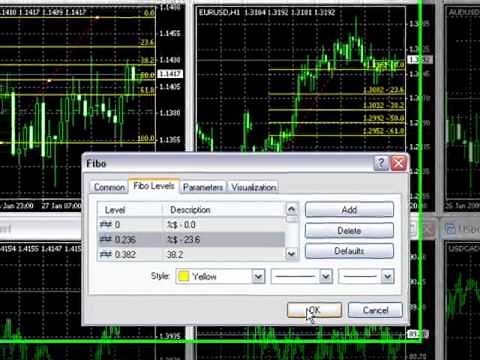Select the level 0 row
This screenshot has width=480, height=360.
[x=191, y=225]
